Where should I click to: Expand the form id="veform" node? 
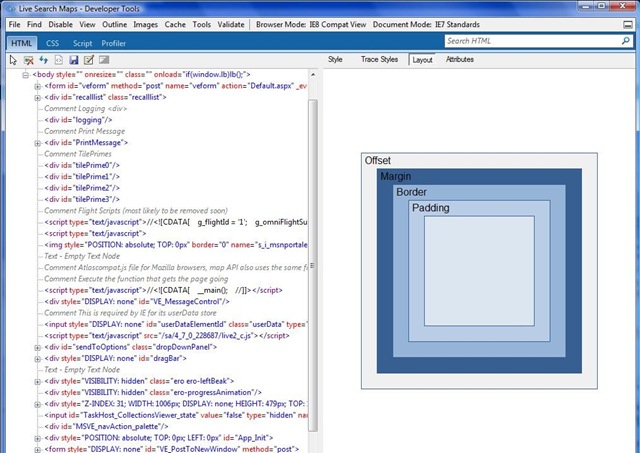pos(38,87)
